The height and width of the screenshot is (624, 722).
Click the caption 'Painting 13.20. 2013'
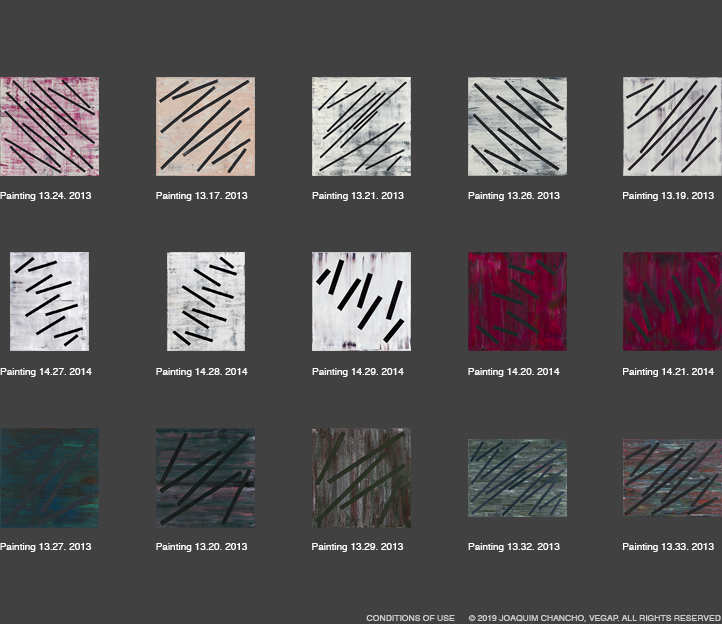[202, 547]
